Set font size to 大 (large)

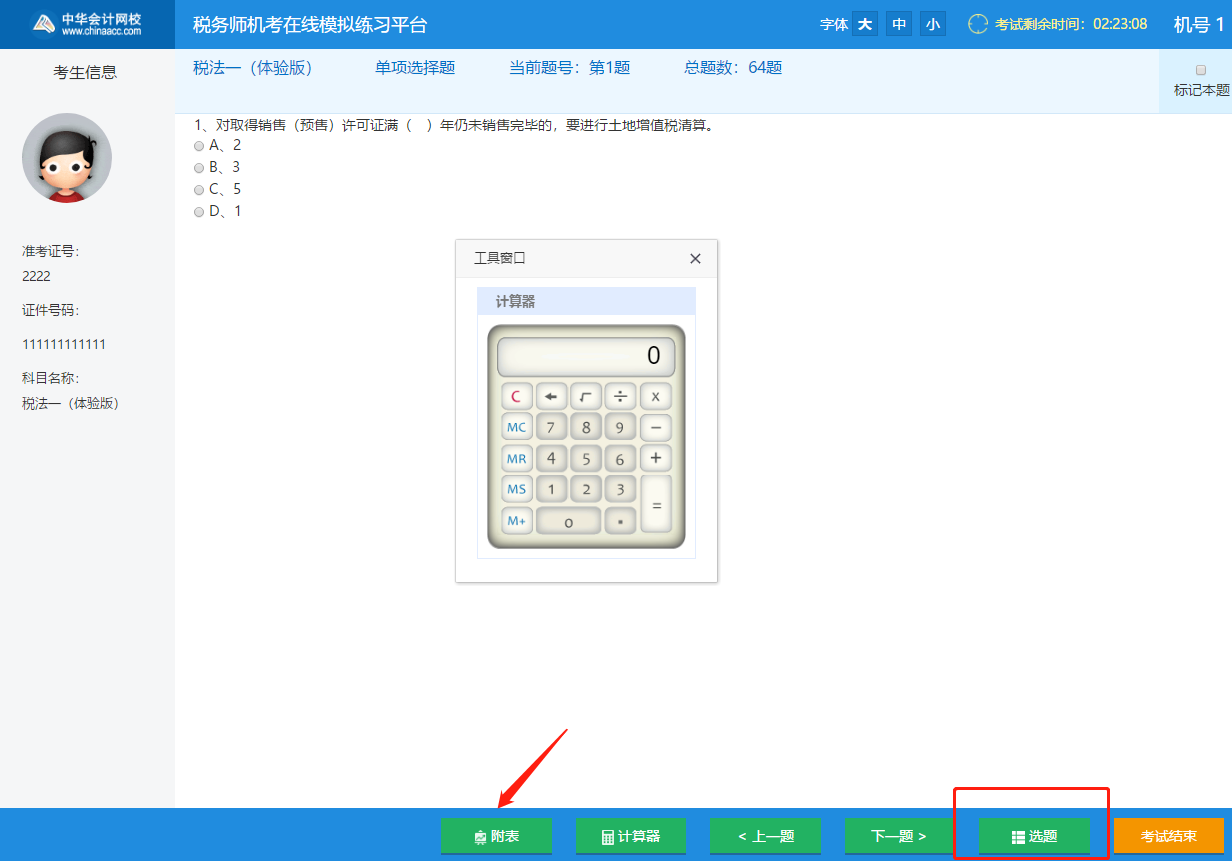[x=865, y=24]
